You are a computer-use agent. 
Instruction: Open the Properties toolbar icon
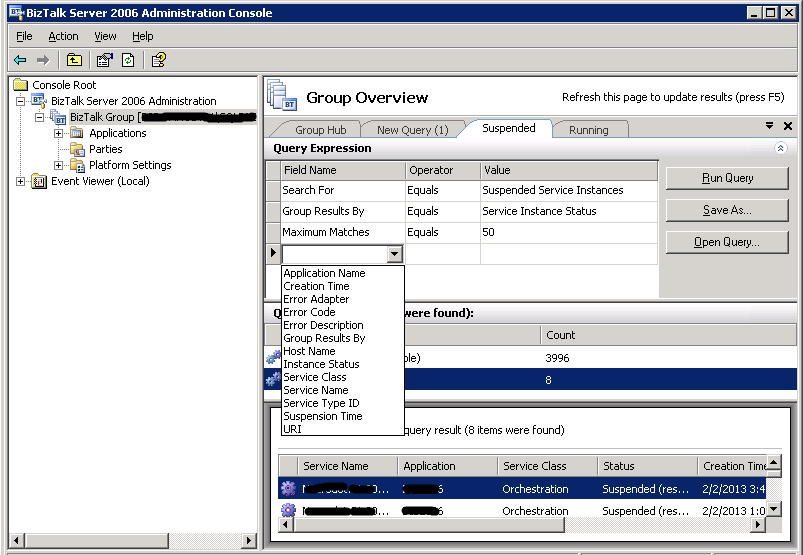[x=104, y=60]
